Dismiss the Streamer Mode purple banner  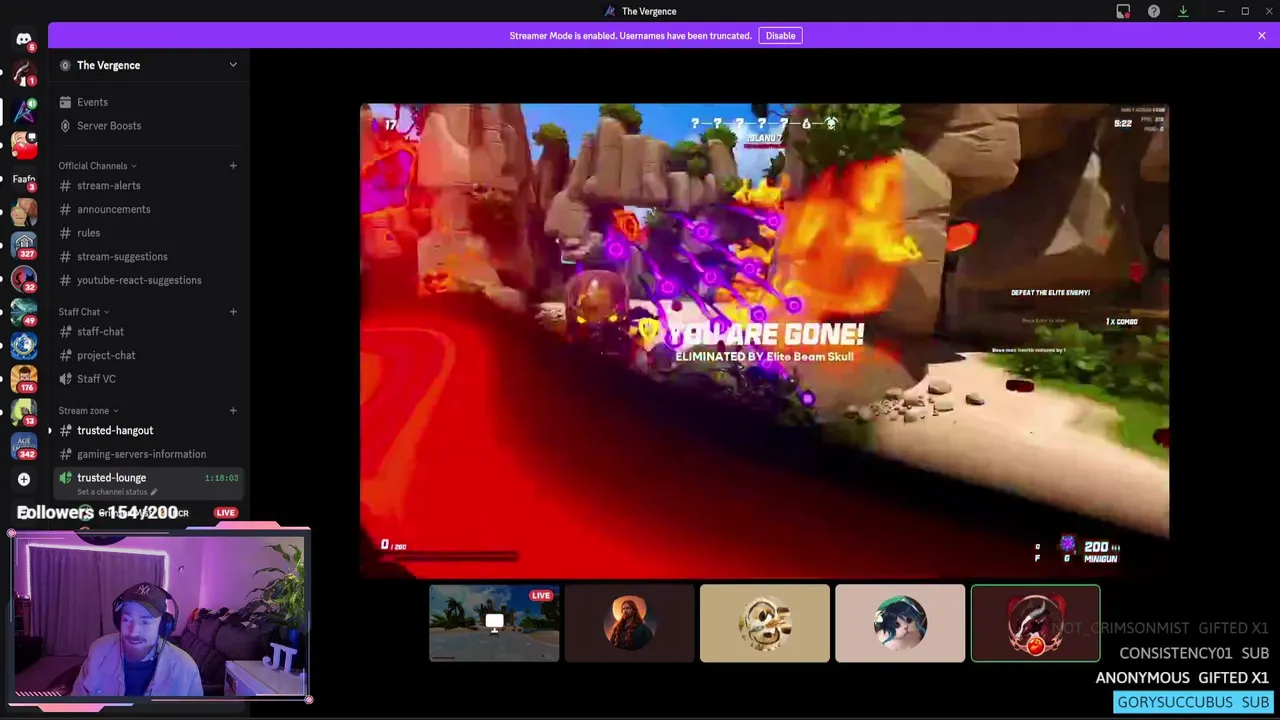coord(1262,35)
